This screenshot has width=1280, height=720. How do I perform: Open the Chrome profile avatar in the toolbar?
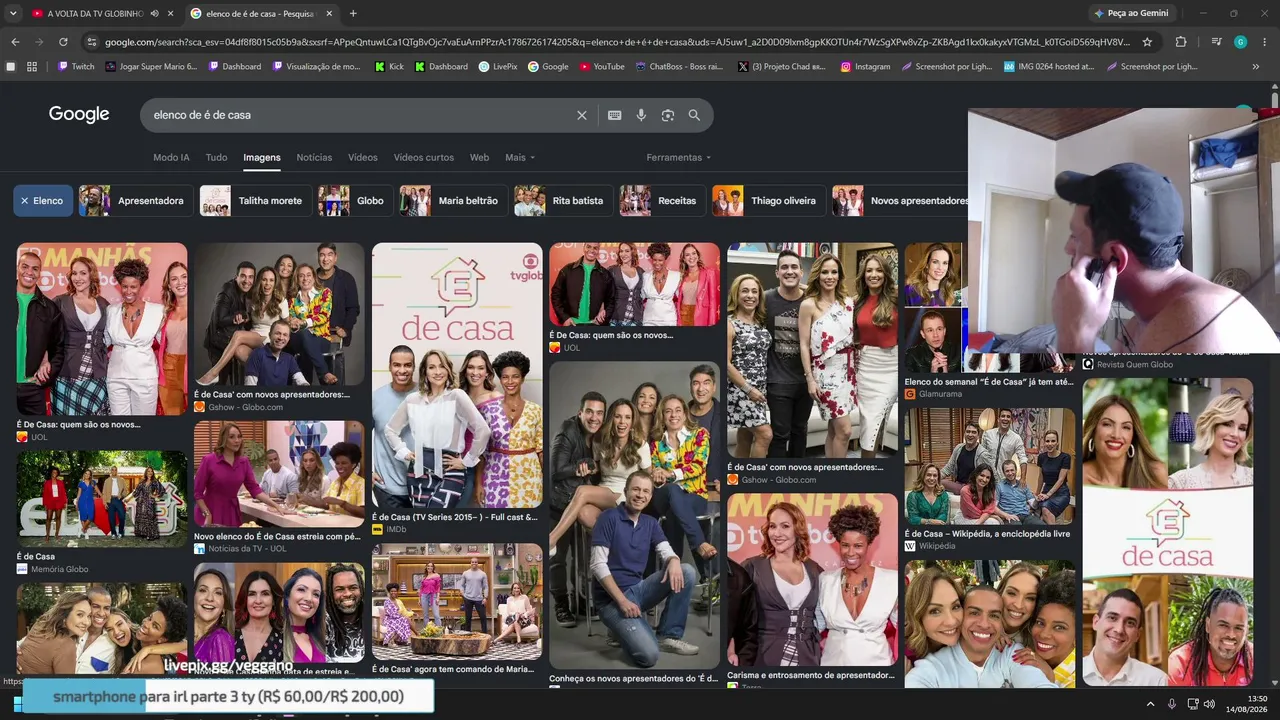tap(1240, 42)
